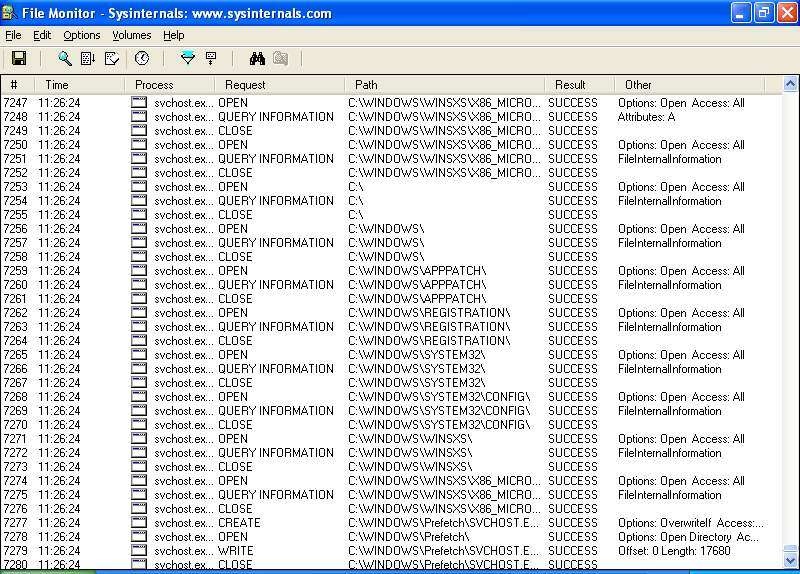Open Find with the binoculars icon

[x=257, y=59]
